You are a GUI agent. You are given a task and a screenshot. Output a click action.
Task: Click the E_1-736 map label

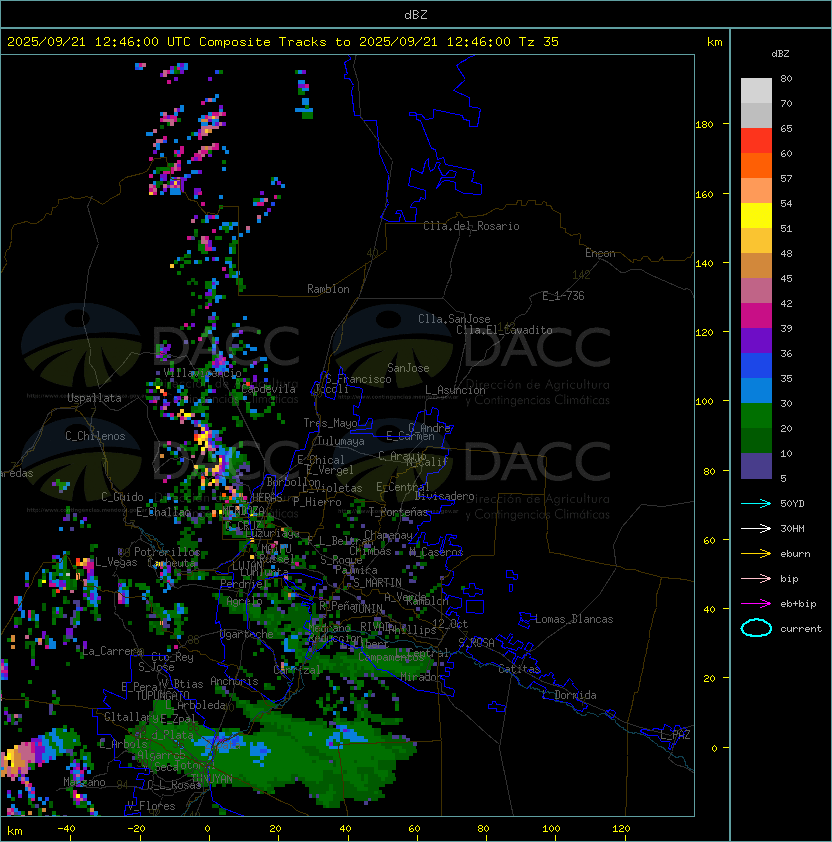[x=563, y=296]
